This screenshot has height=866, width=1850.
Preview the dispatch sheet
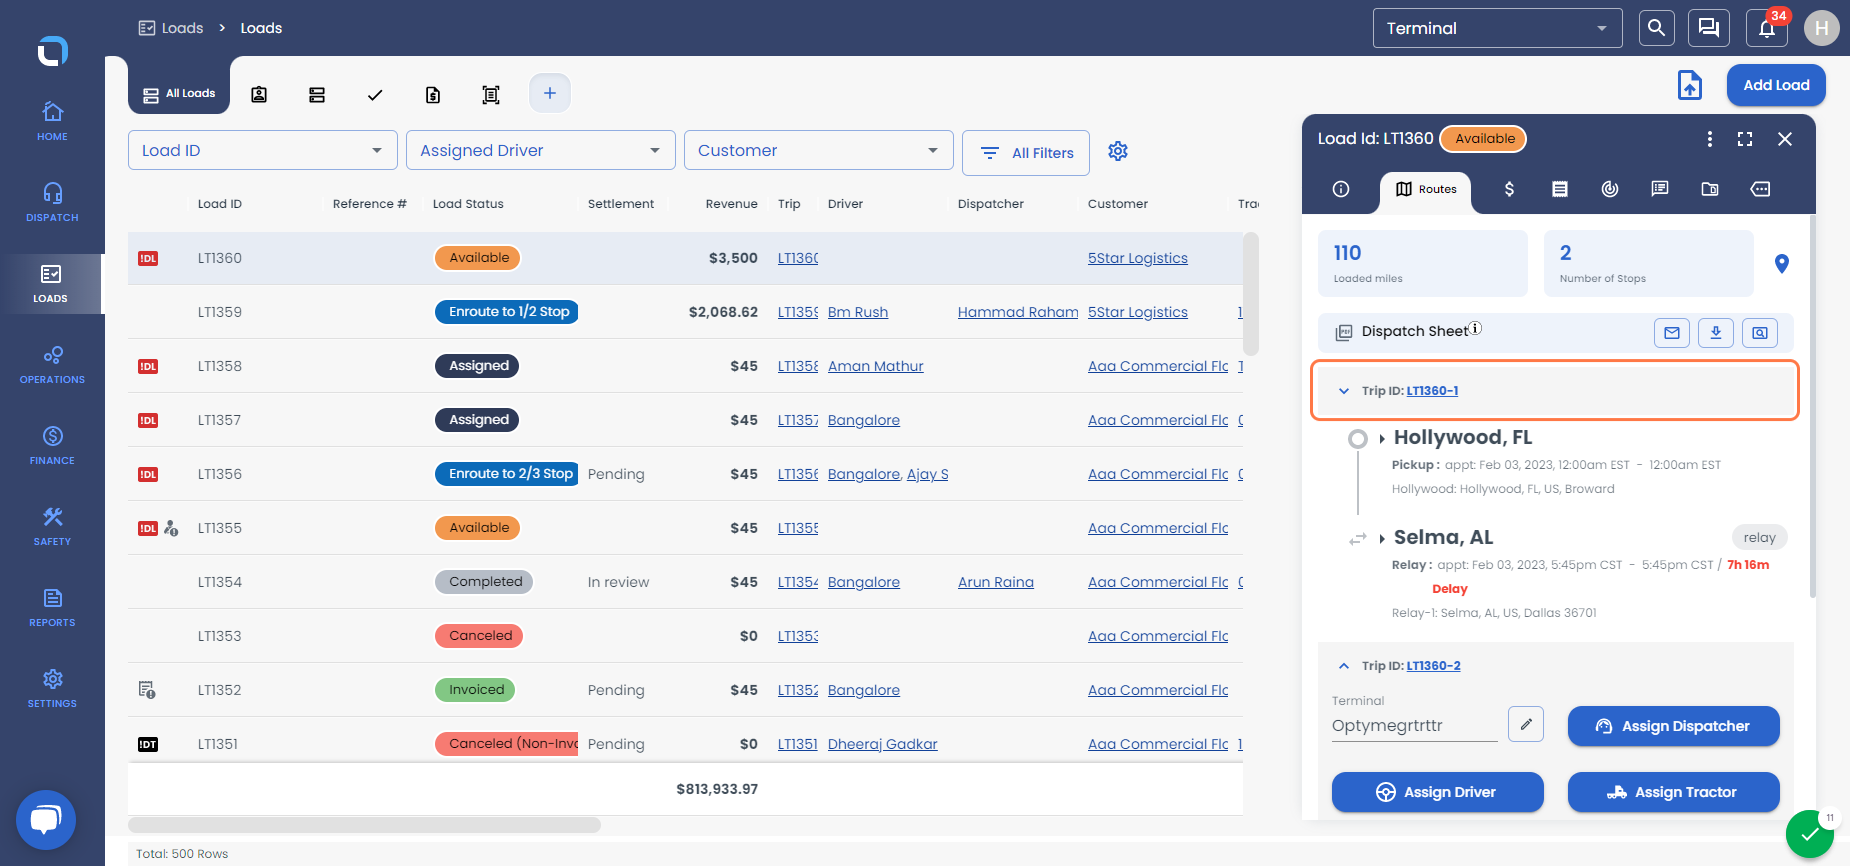(1760, 333)
